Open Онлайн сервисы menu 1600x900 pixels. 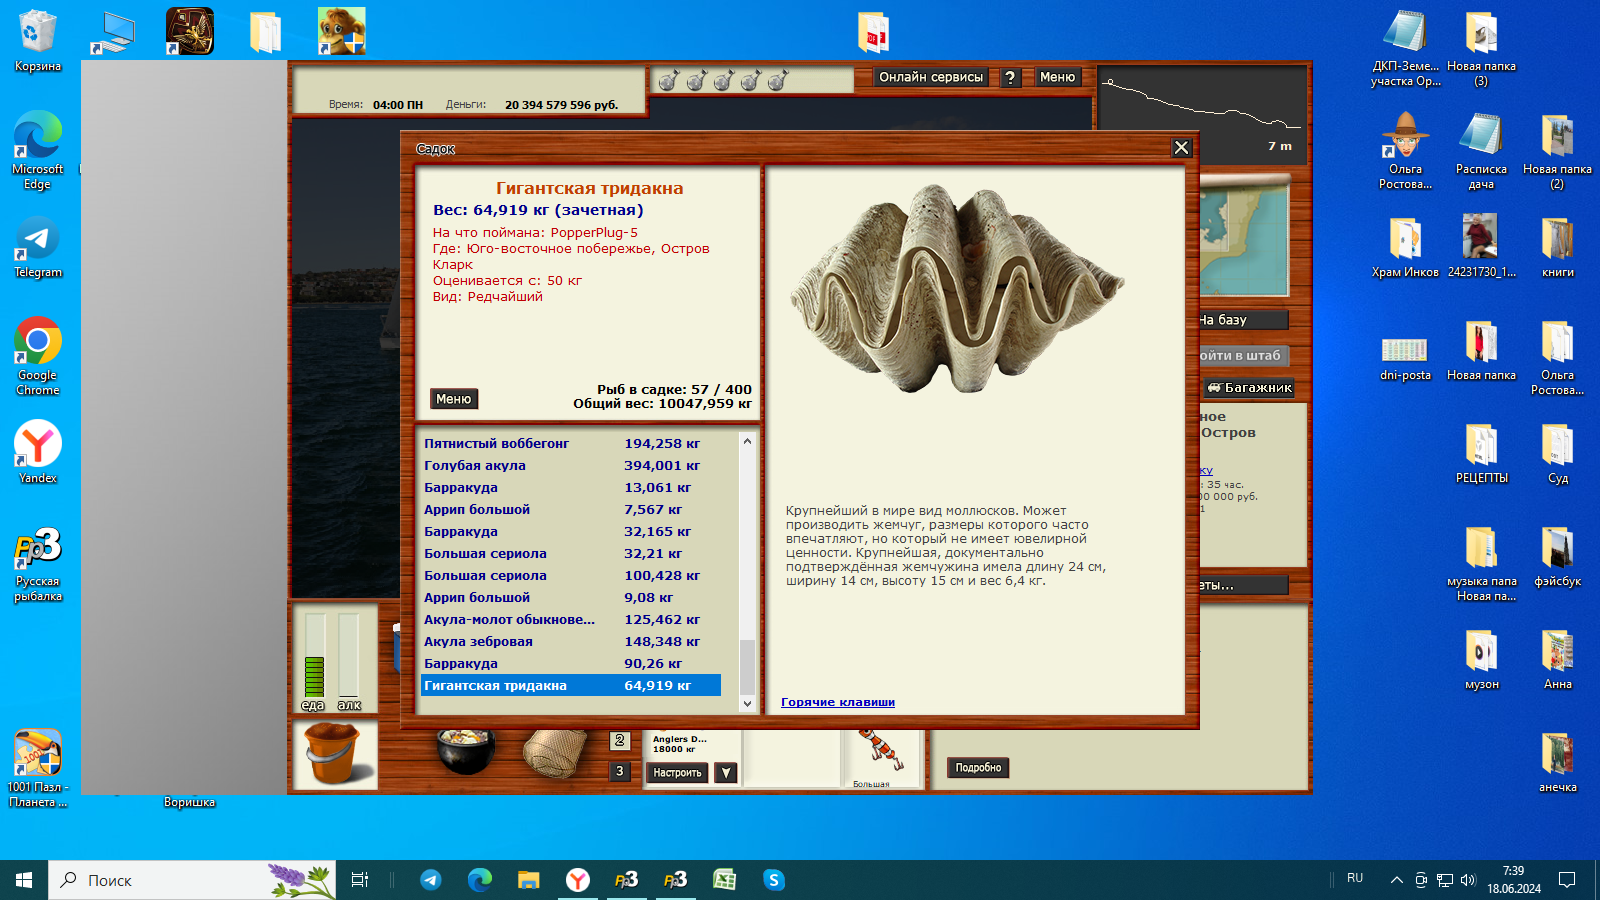pos(931,77)
